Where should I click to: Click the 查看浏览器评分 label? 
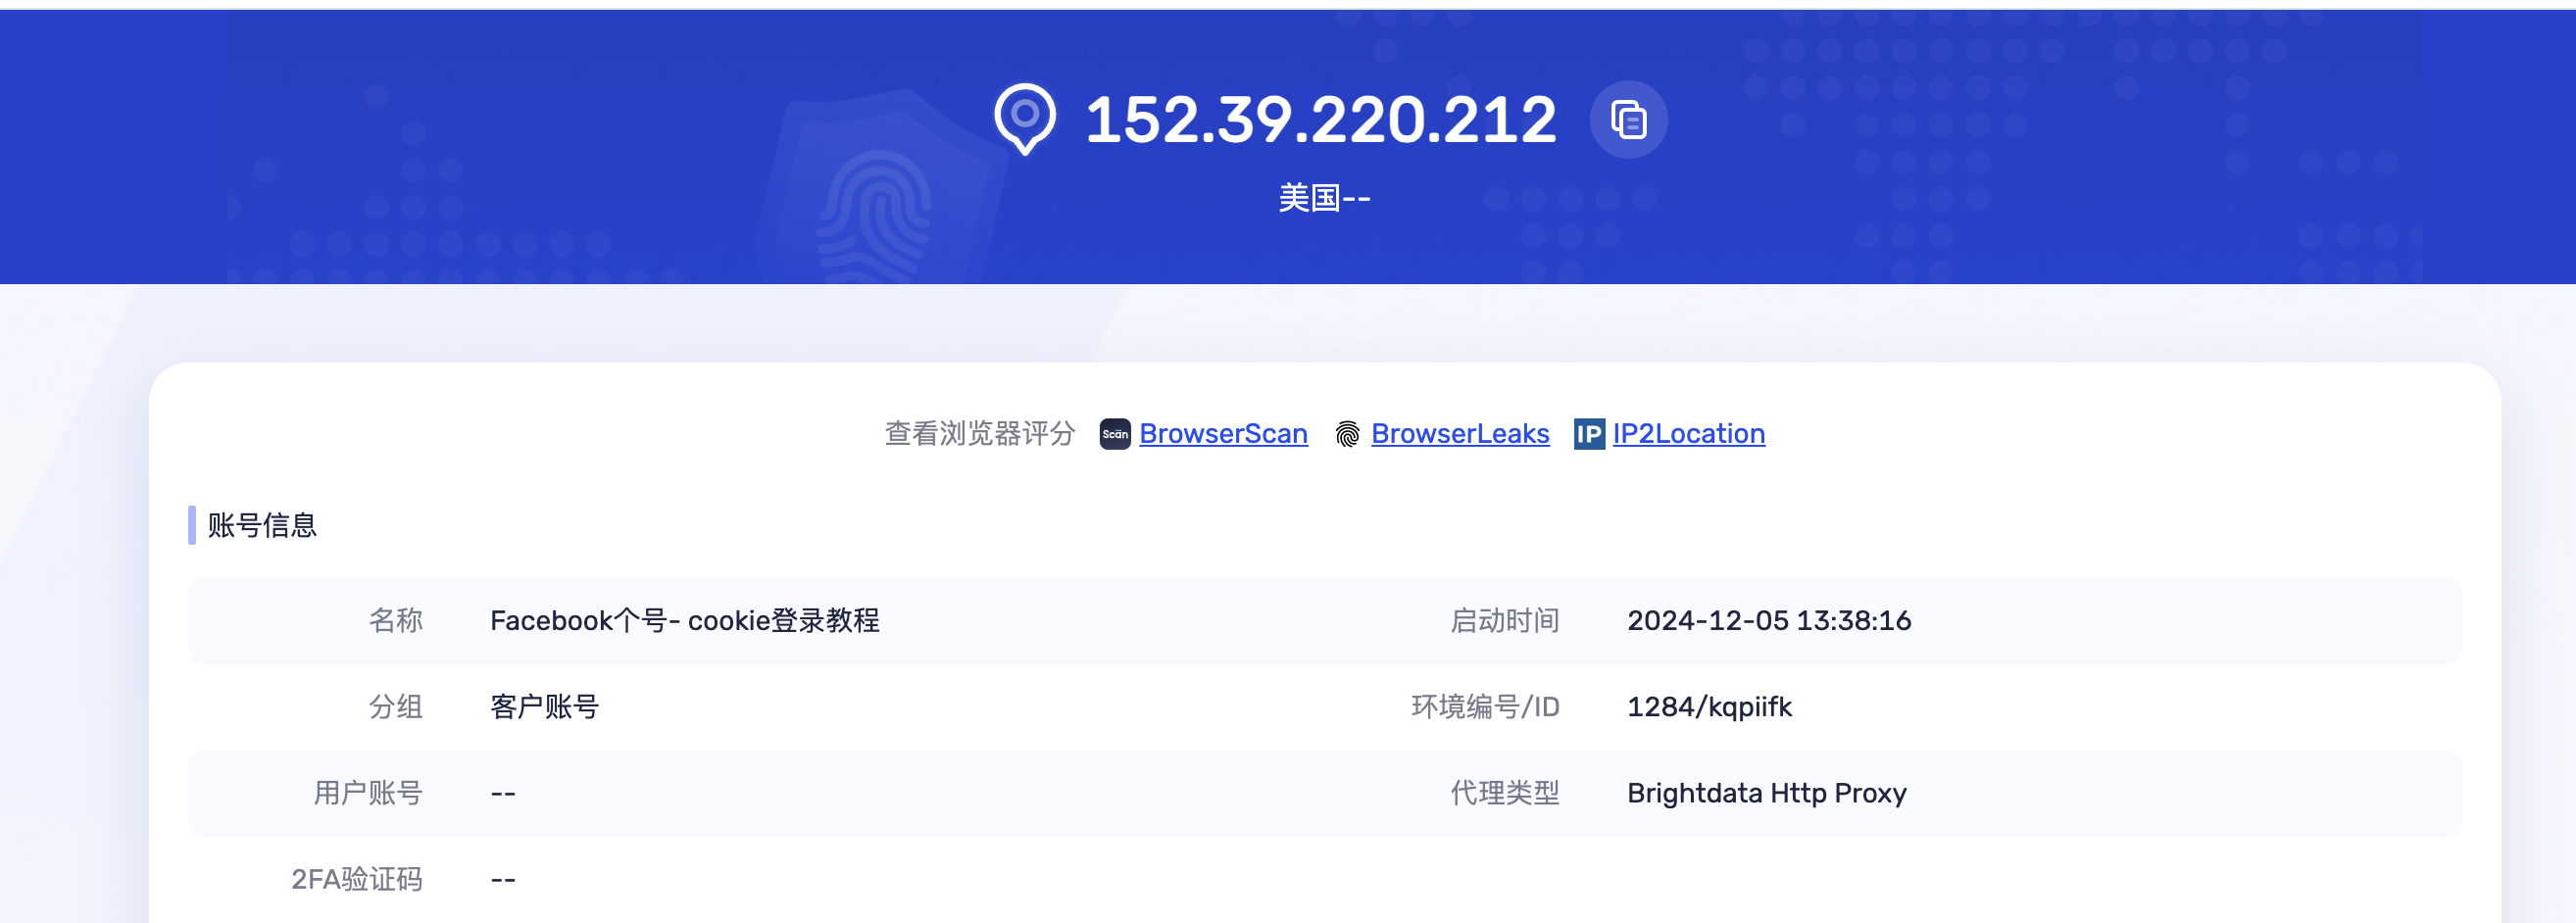coord(980,434)
